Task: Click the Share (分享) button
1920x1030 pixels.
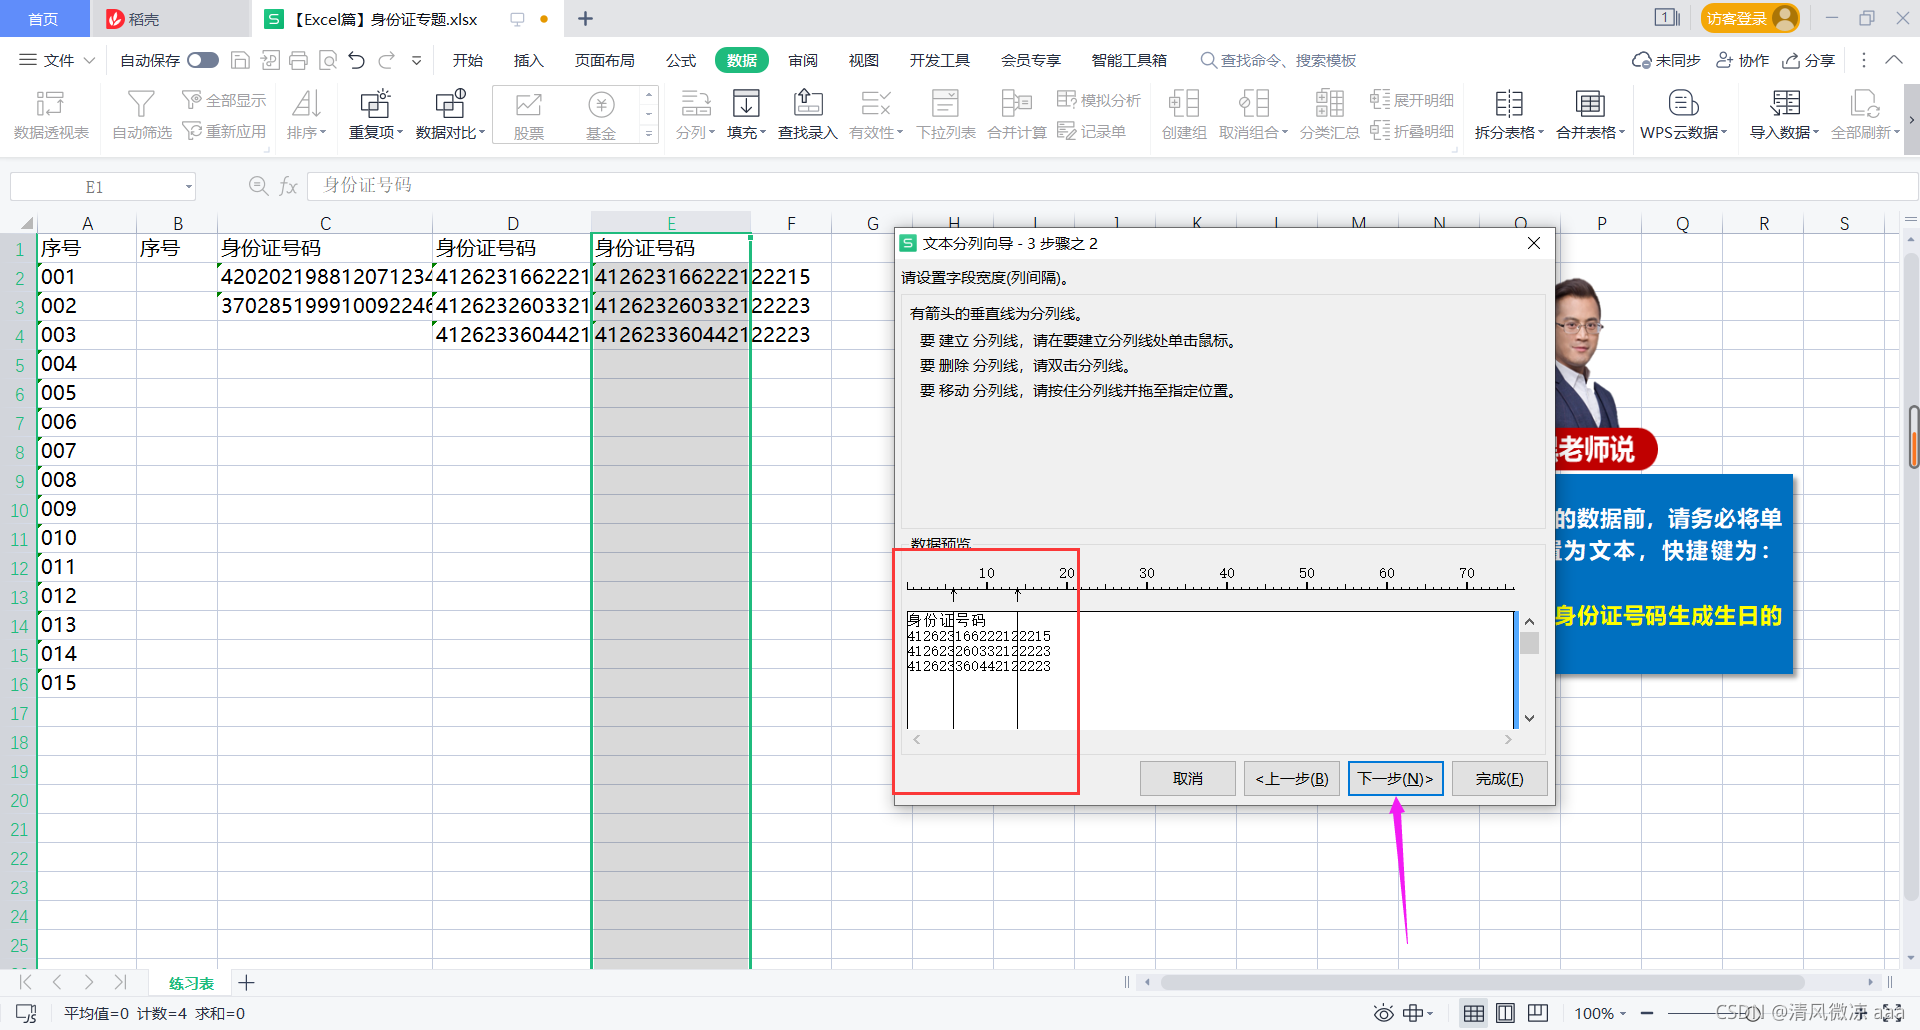Action: click(x=1809, y=61)
